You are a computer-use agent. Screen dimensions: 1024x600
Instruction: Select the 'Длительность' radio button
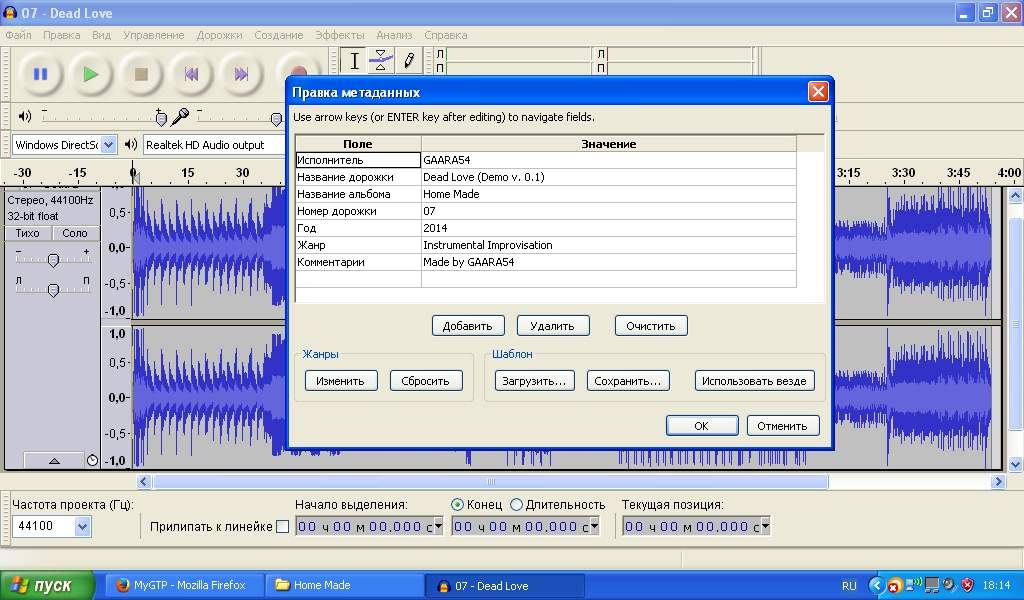[x=516, y=505]
